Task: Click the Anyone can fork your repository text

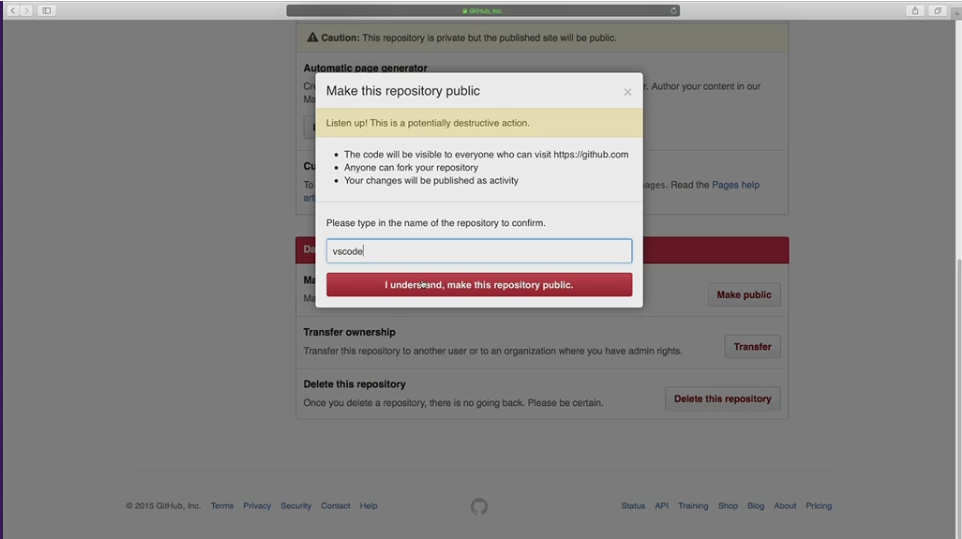Action: click(x=411, y=167)
